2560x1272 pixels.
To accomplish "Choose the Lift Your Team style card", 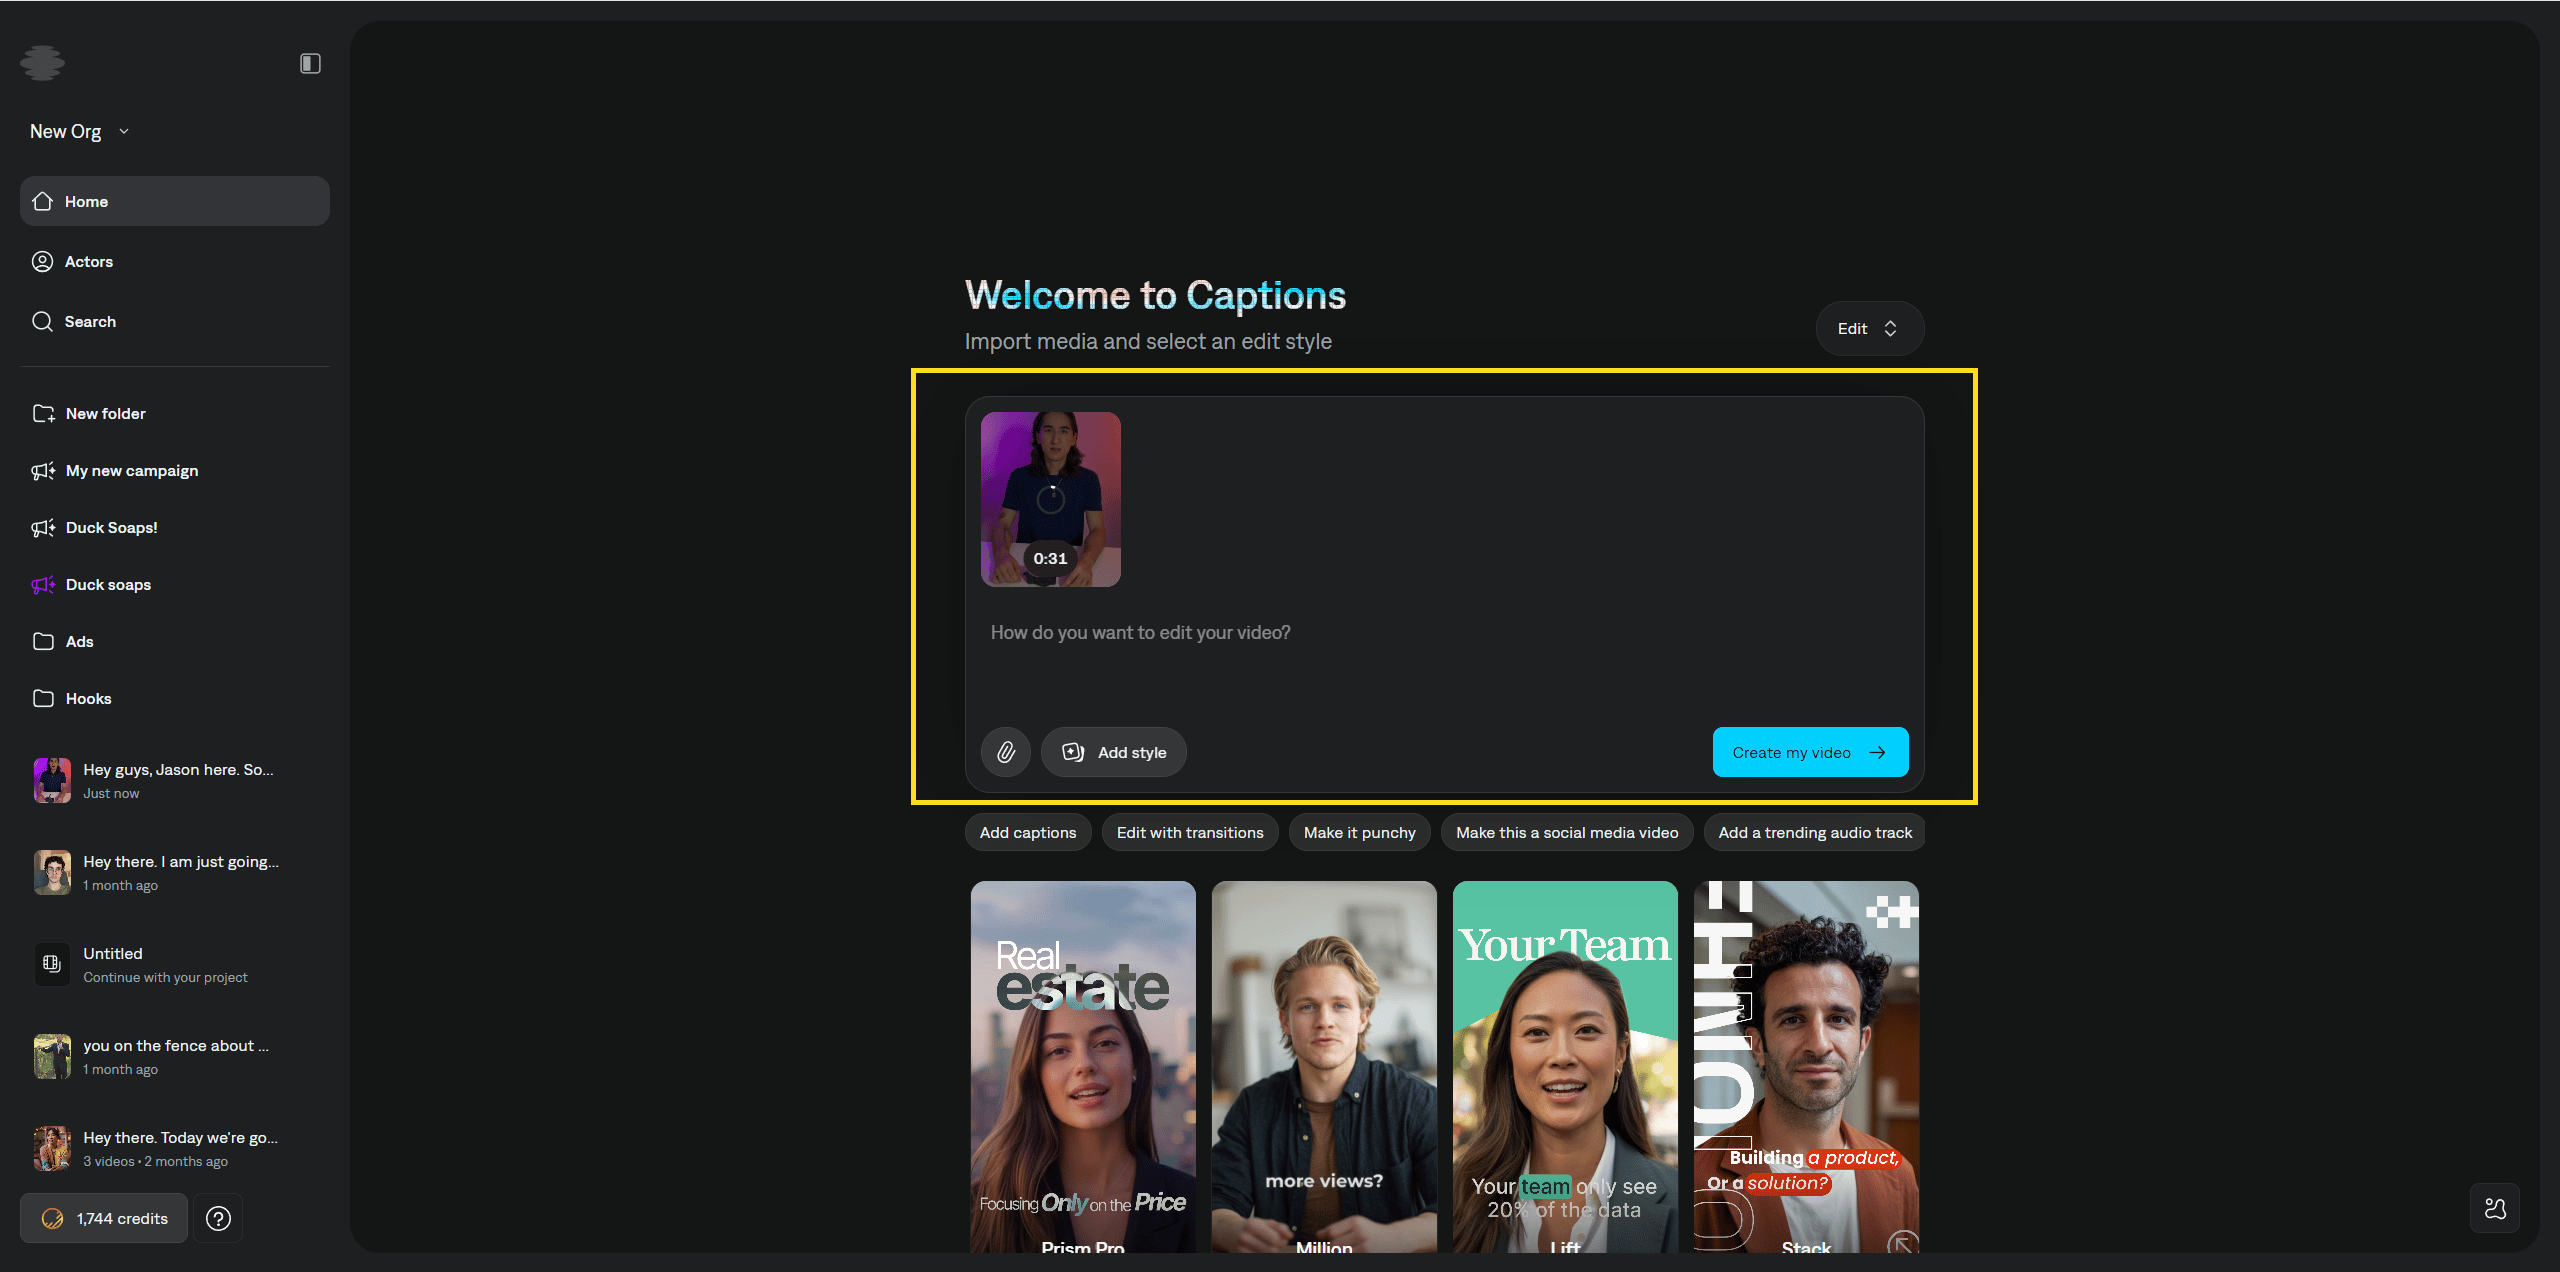I will [1565, 1066].
